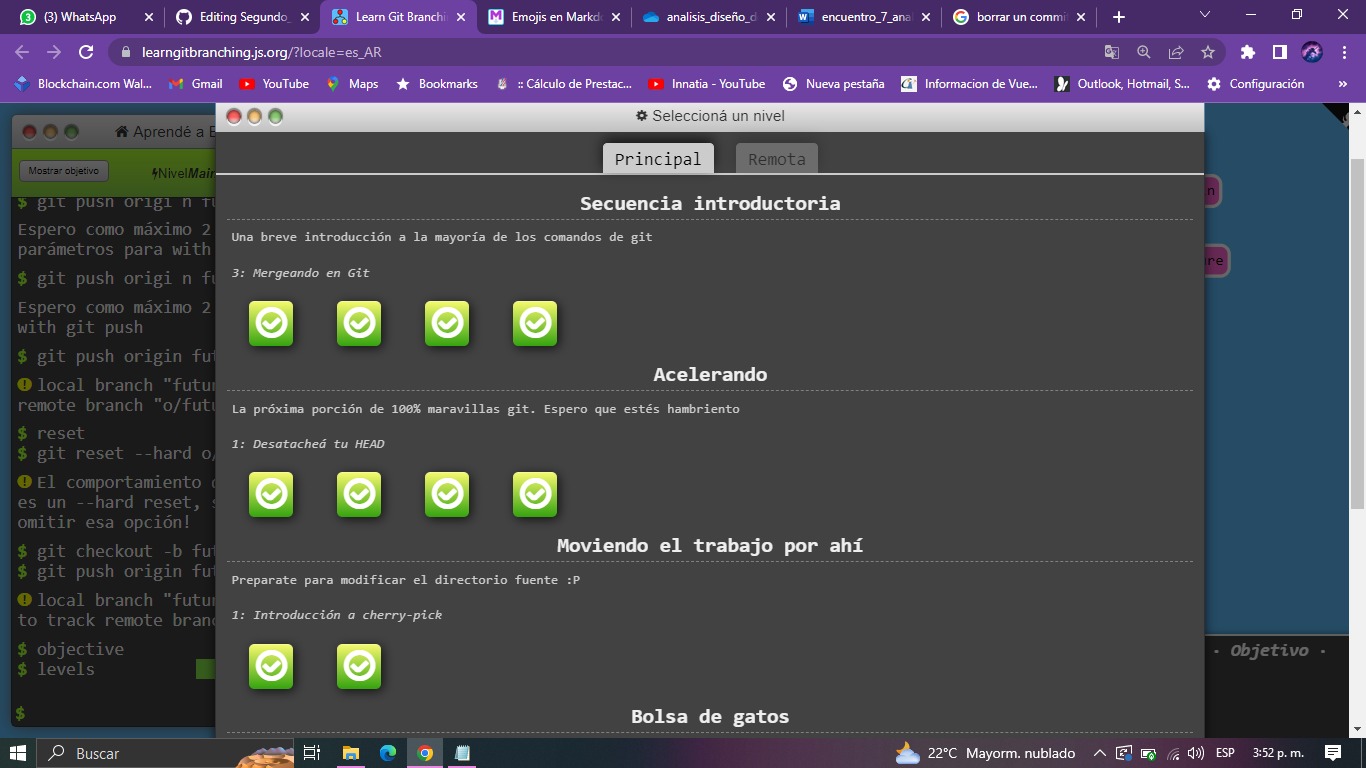Image resolution: width=1366 pixels, height=768 pixels.
Task: Open the third level in Acelerando section
Action: [x=447, y=493]
